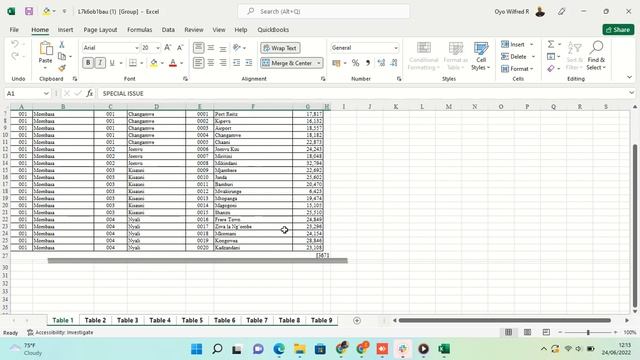Apply middle align to cells
This screenshot has height=360, width=640.
click(x=211, y=48)
